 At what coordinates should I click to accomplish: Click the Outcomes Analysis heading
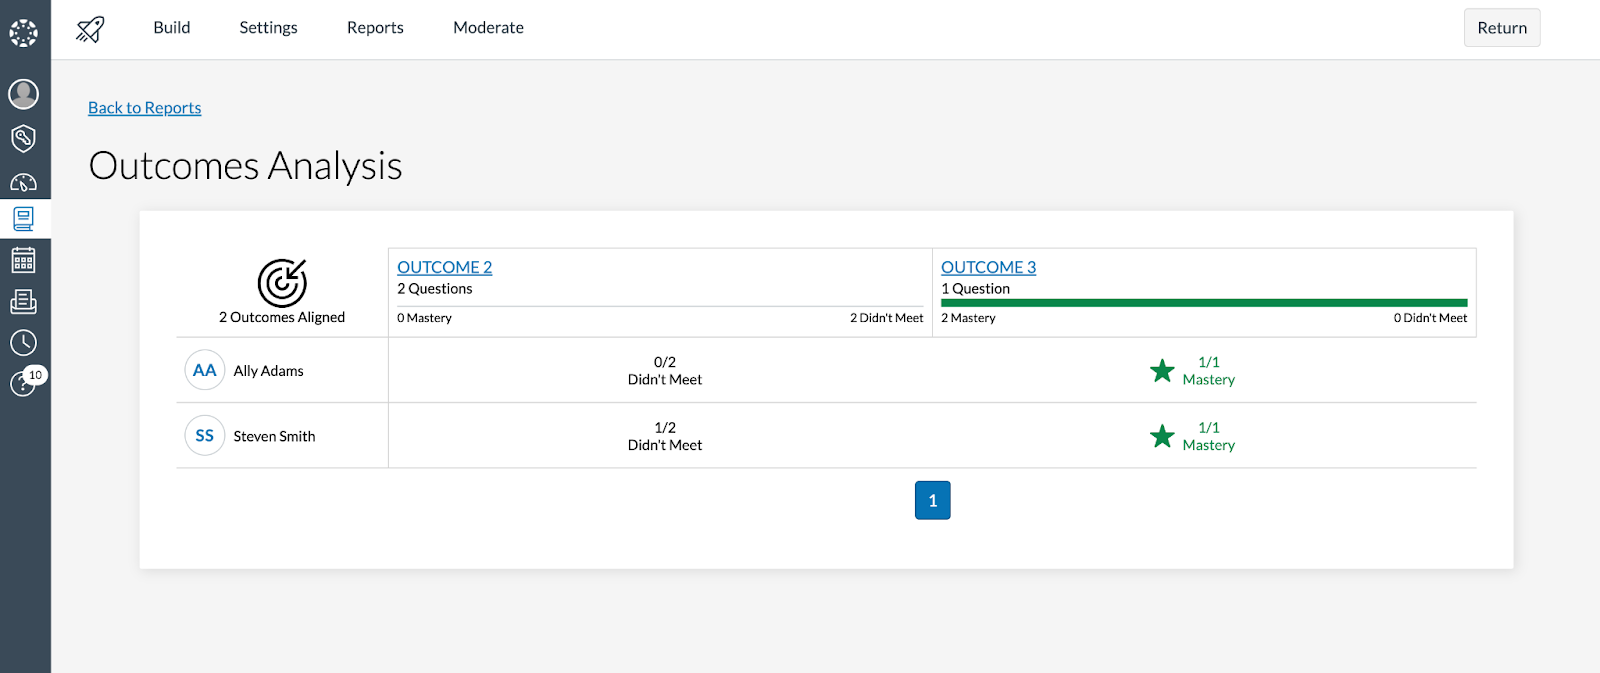246,166
